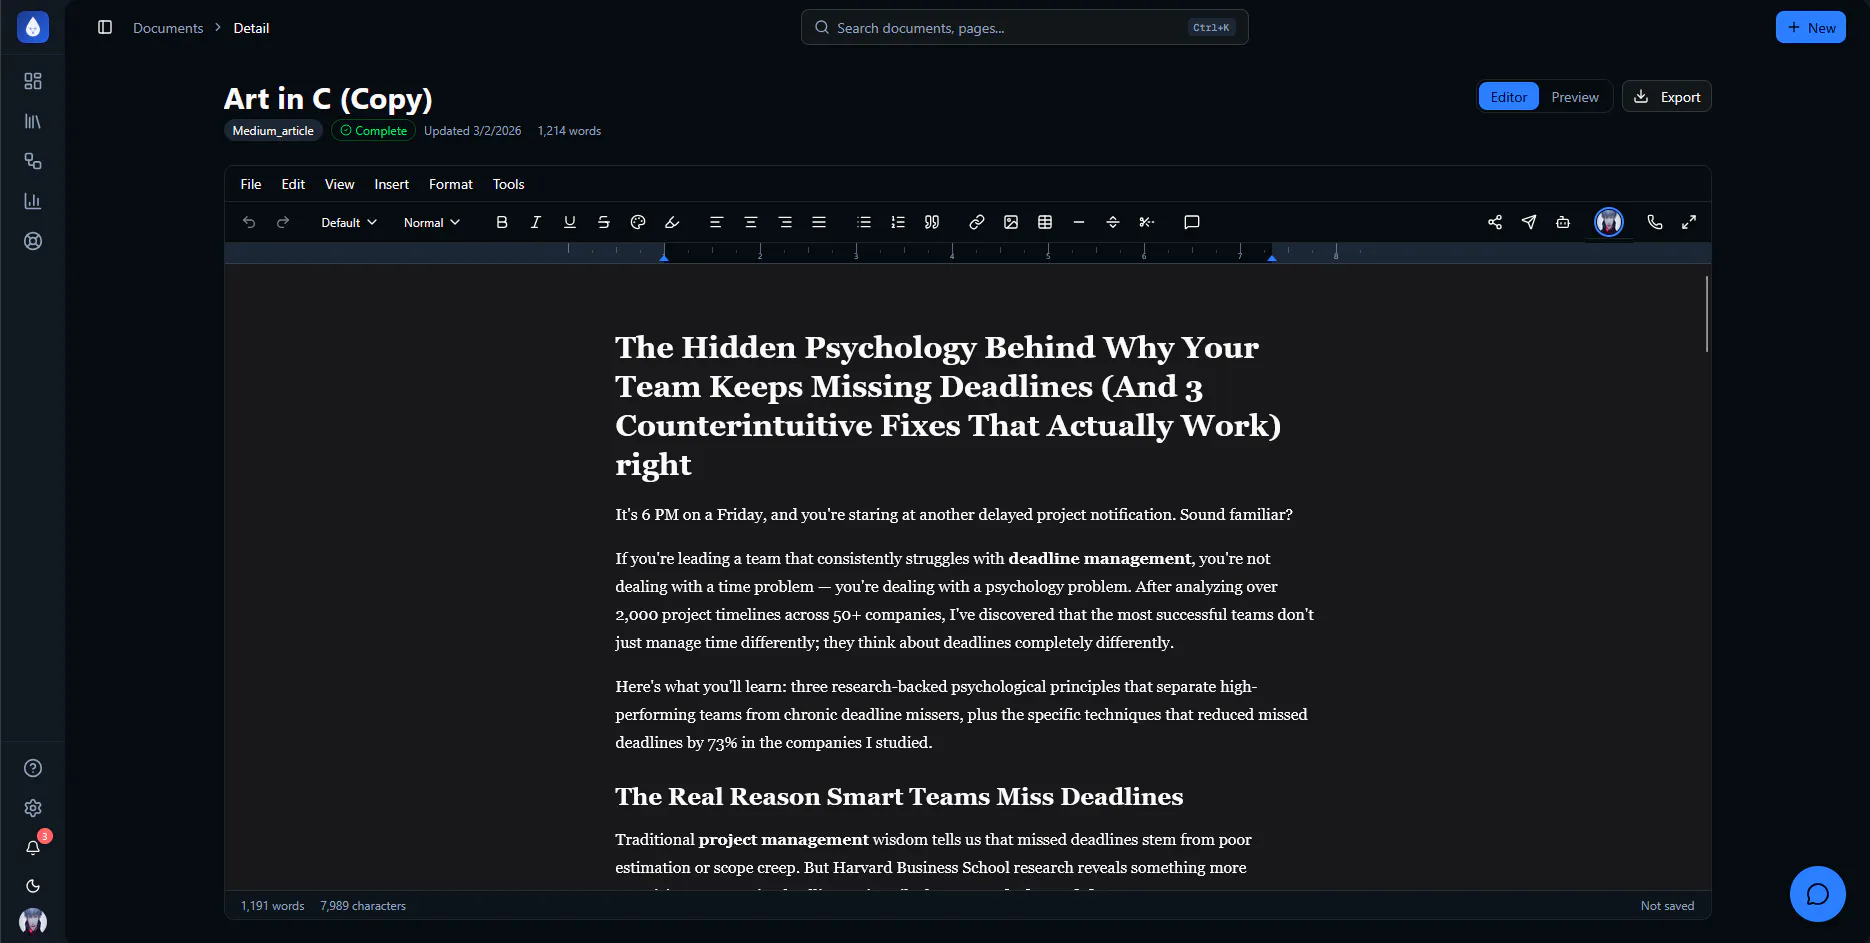Open the shapes/components icon in sidebar

click(33, 161)
